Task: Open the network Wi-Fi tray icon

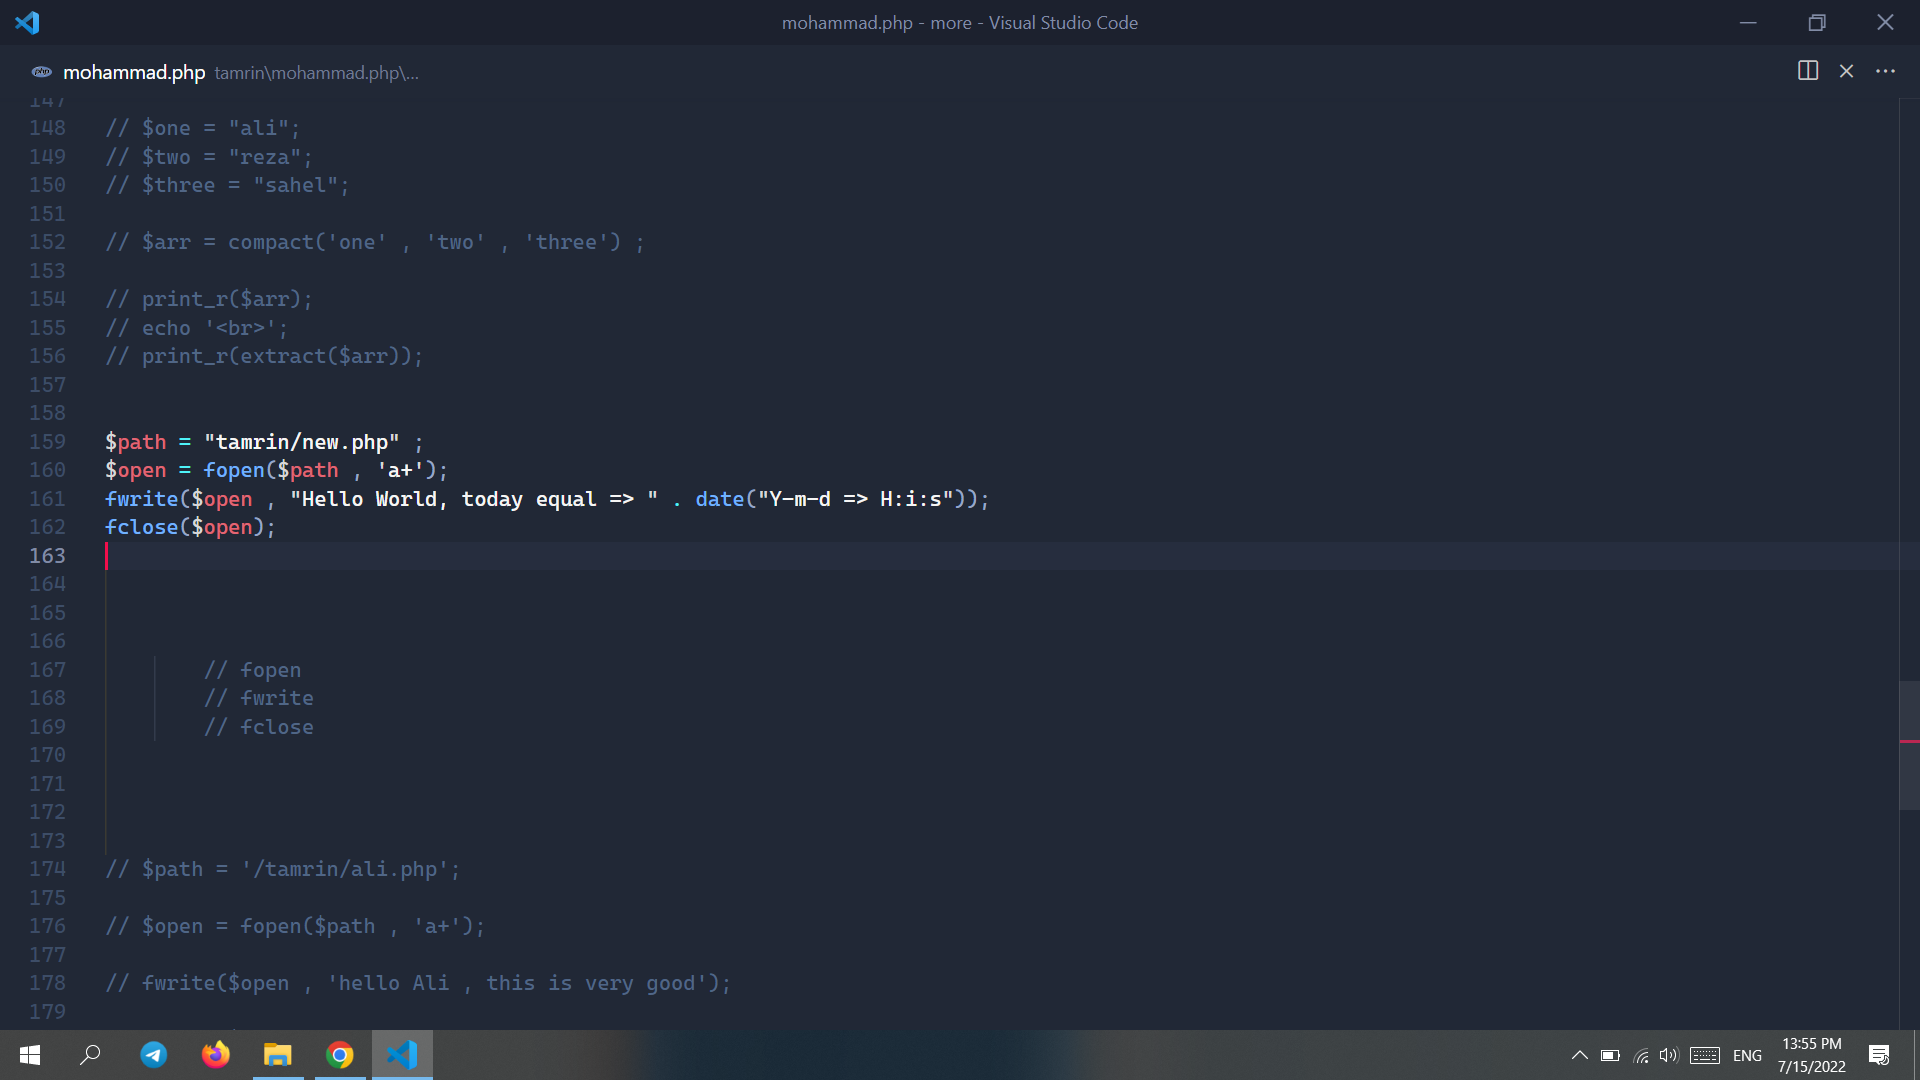Action: click(1641, 1055)
